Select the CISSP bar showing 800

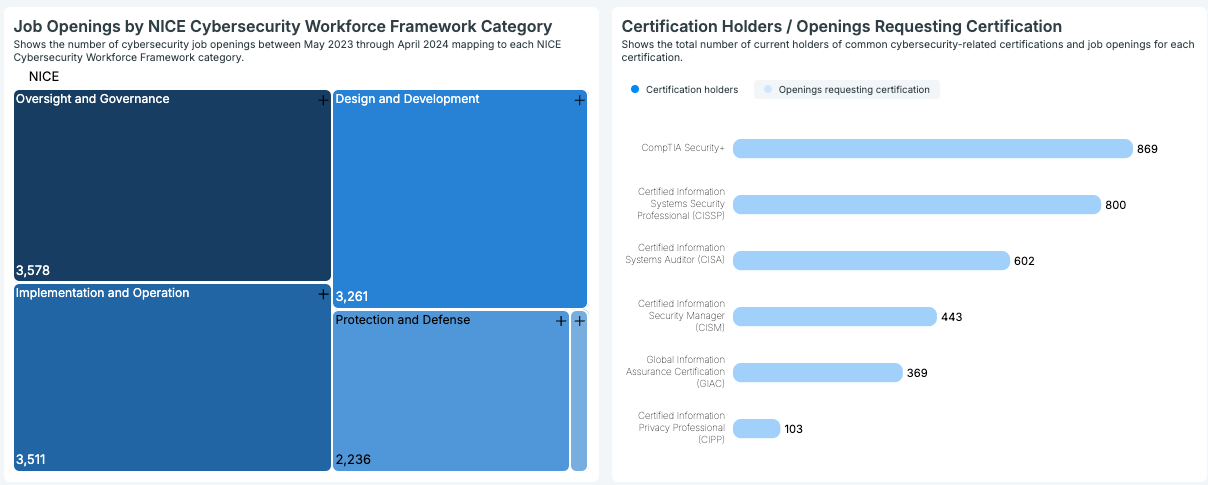(x=916, y=205)
